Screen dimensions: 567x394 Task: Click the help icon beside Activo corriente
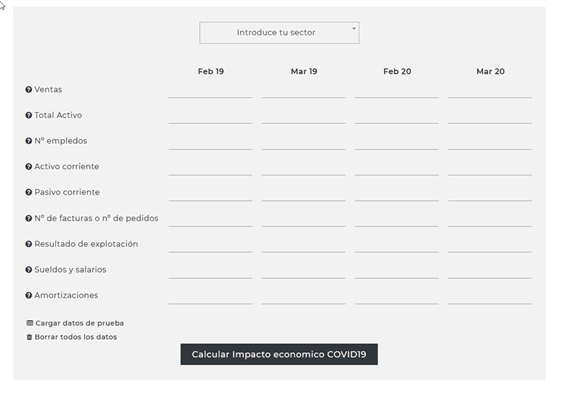[29, 167]
